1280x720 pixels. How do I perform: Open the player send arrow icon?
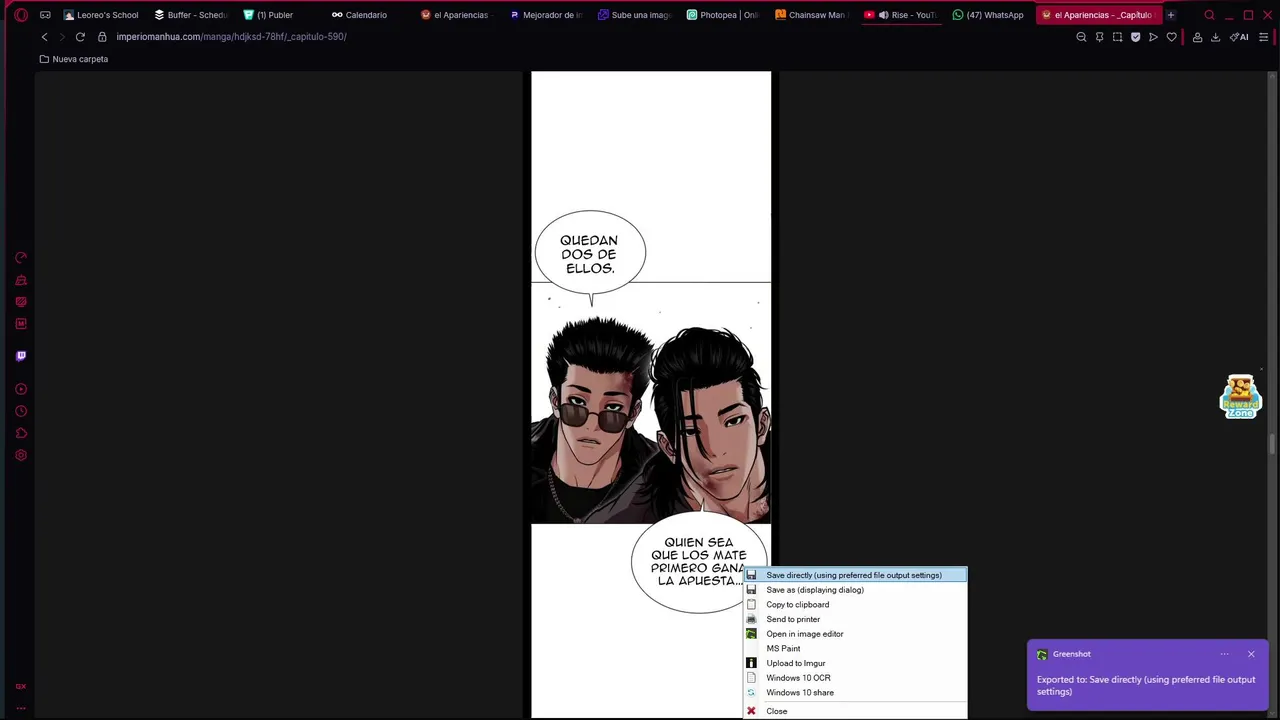coord(1153,37)
